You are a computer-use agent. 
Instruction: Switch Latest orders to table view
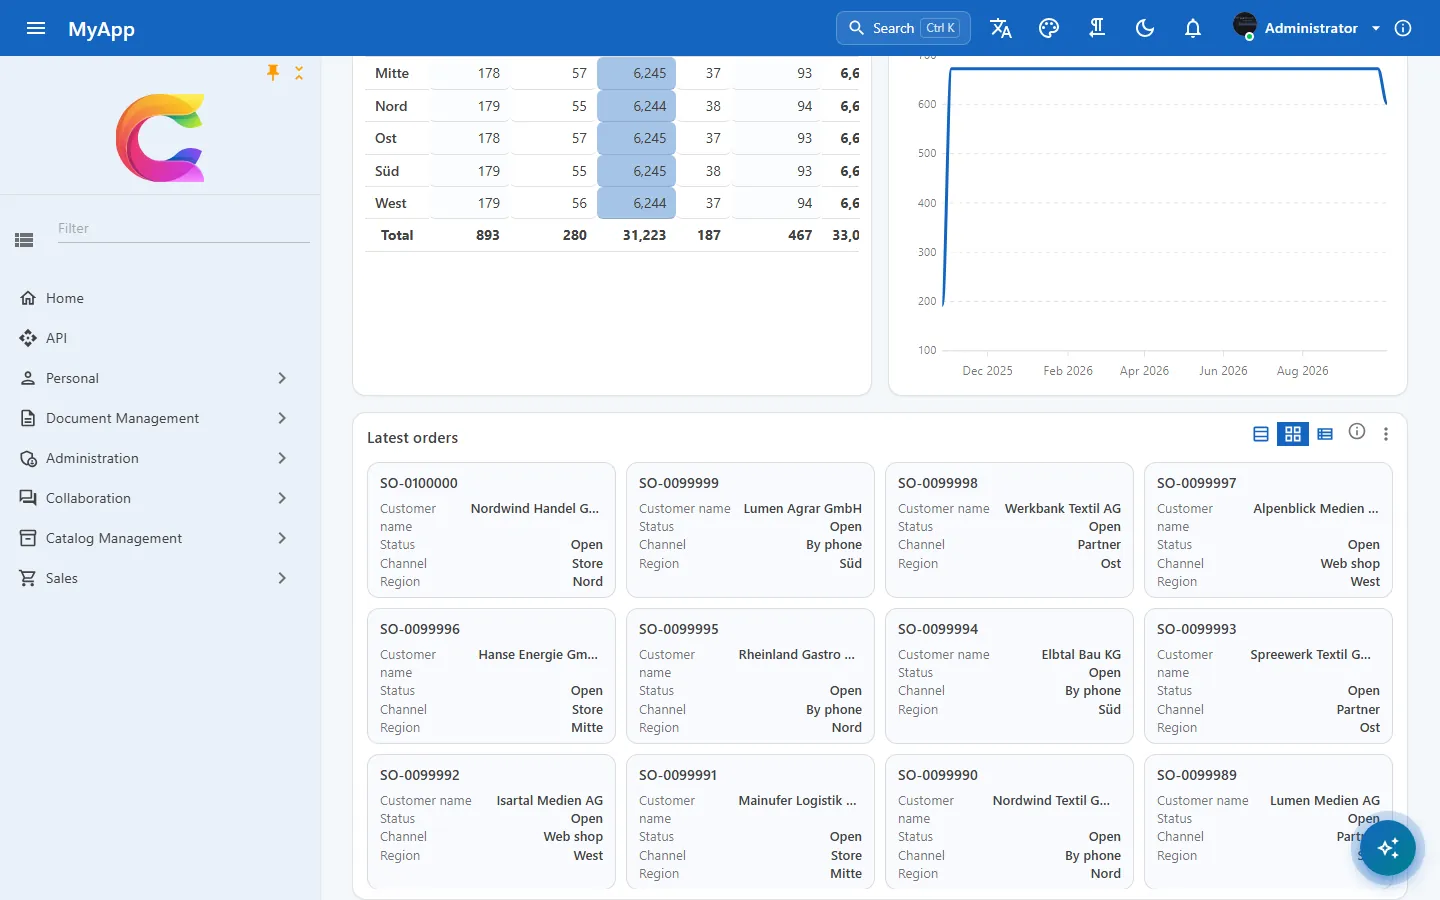pyautogui.click(x=1325, y=434)
